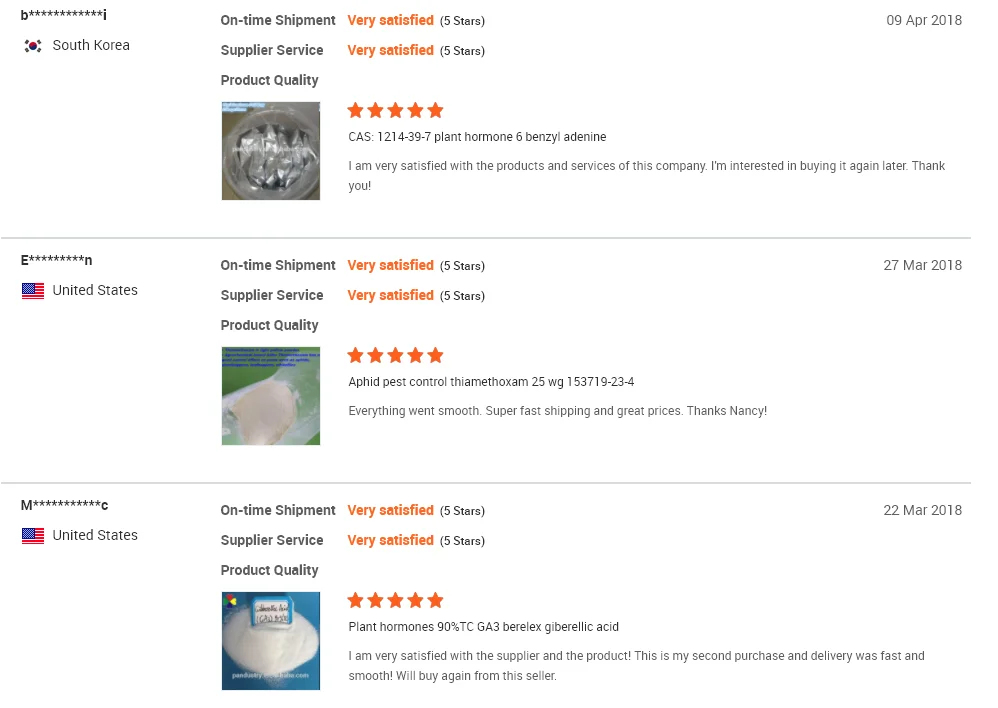The height and width of the screenshot is (708, 998).
Task: Click the 09 Apr 2018 review date
Action: click(924, 20)
